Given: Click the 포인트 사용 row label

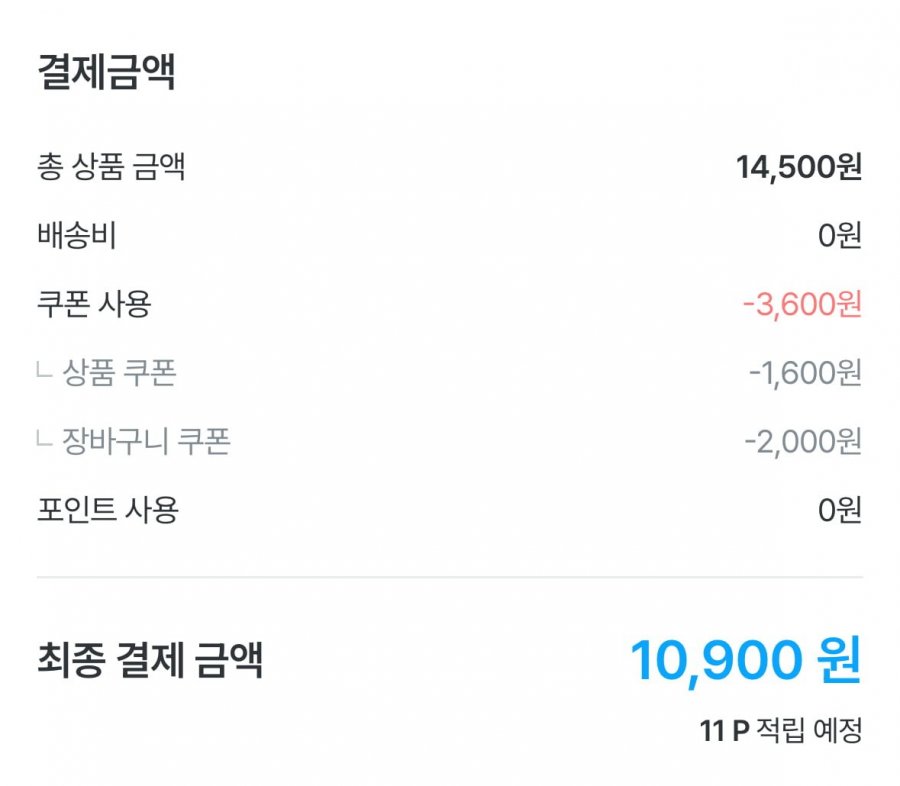Looking at the screenshot, I should click(x=107, y=510).
